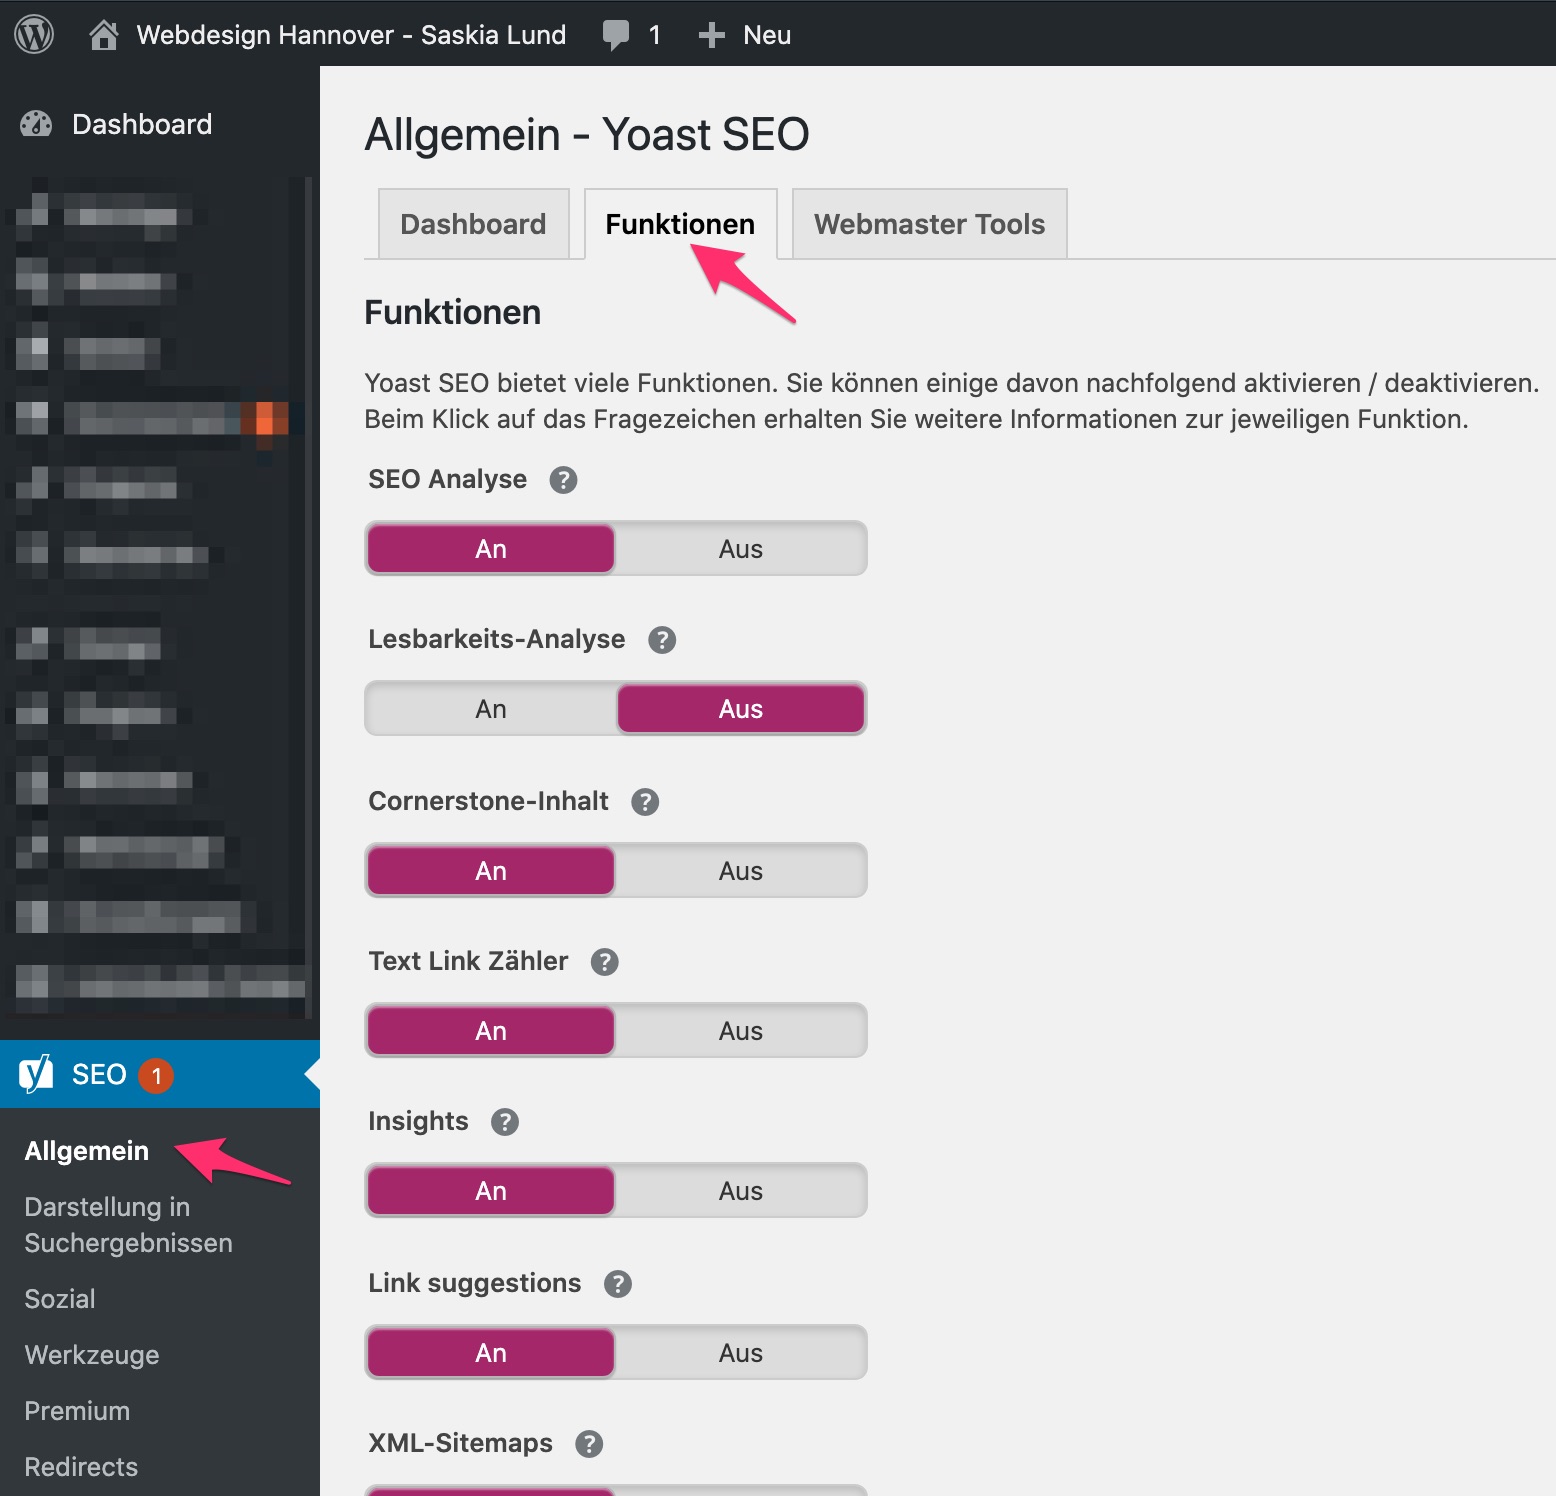Screen dimensions: 1556x1496
Task: Open help for XML-Sitemaps
Action: point(589,1444)
